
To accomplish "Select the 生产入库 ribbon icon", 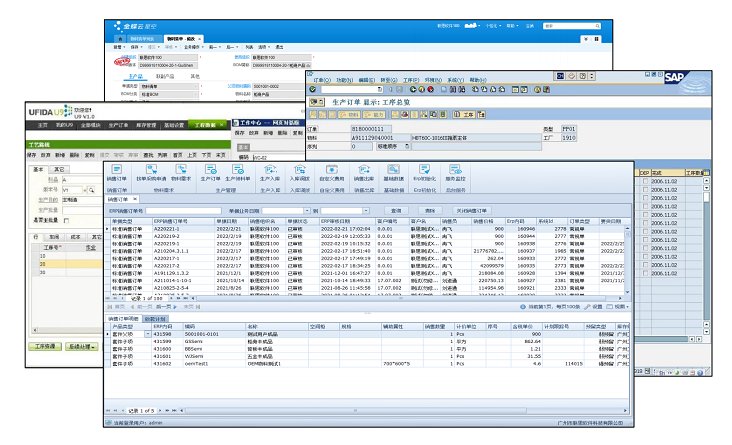I will (269, 169).
